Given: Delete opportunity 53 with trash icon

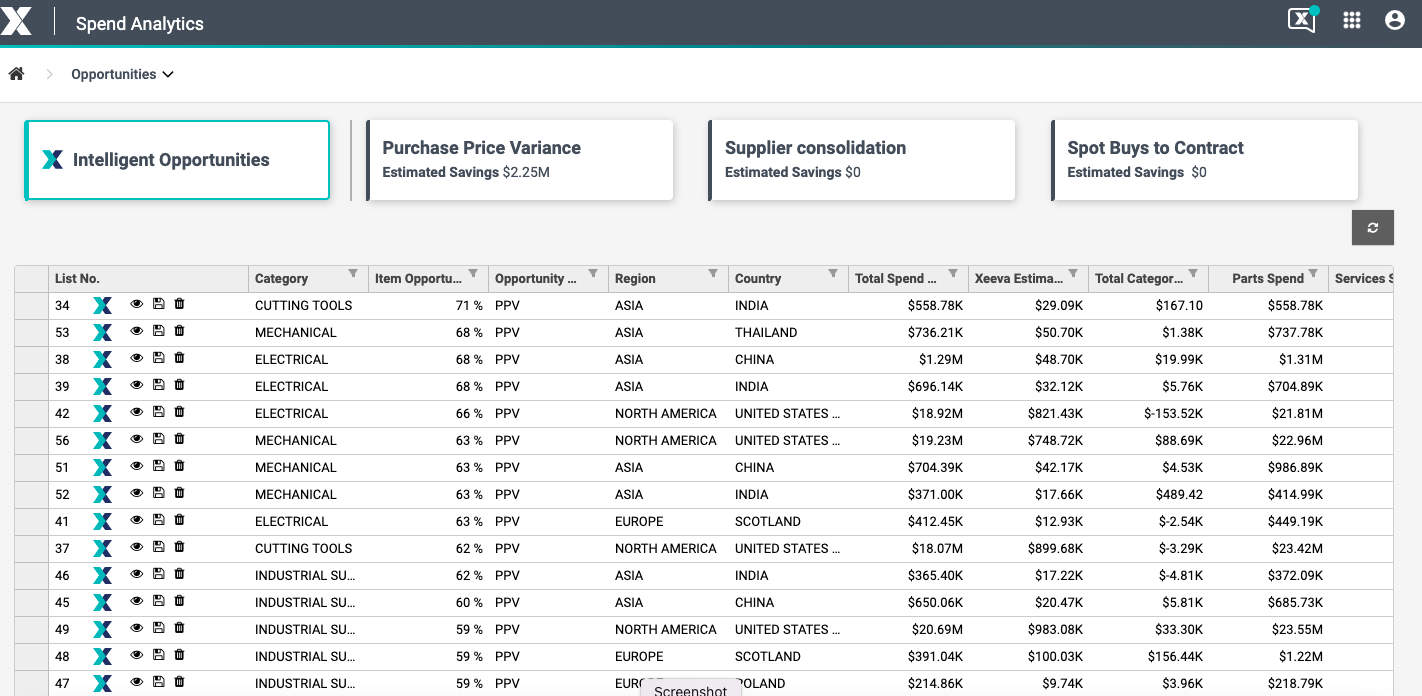Looking at the screenshot, I should tap(180, 331).
